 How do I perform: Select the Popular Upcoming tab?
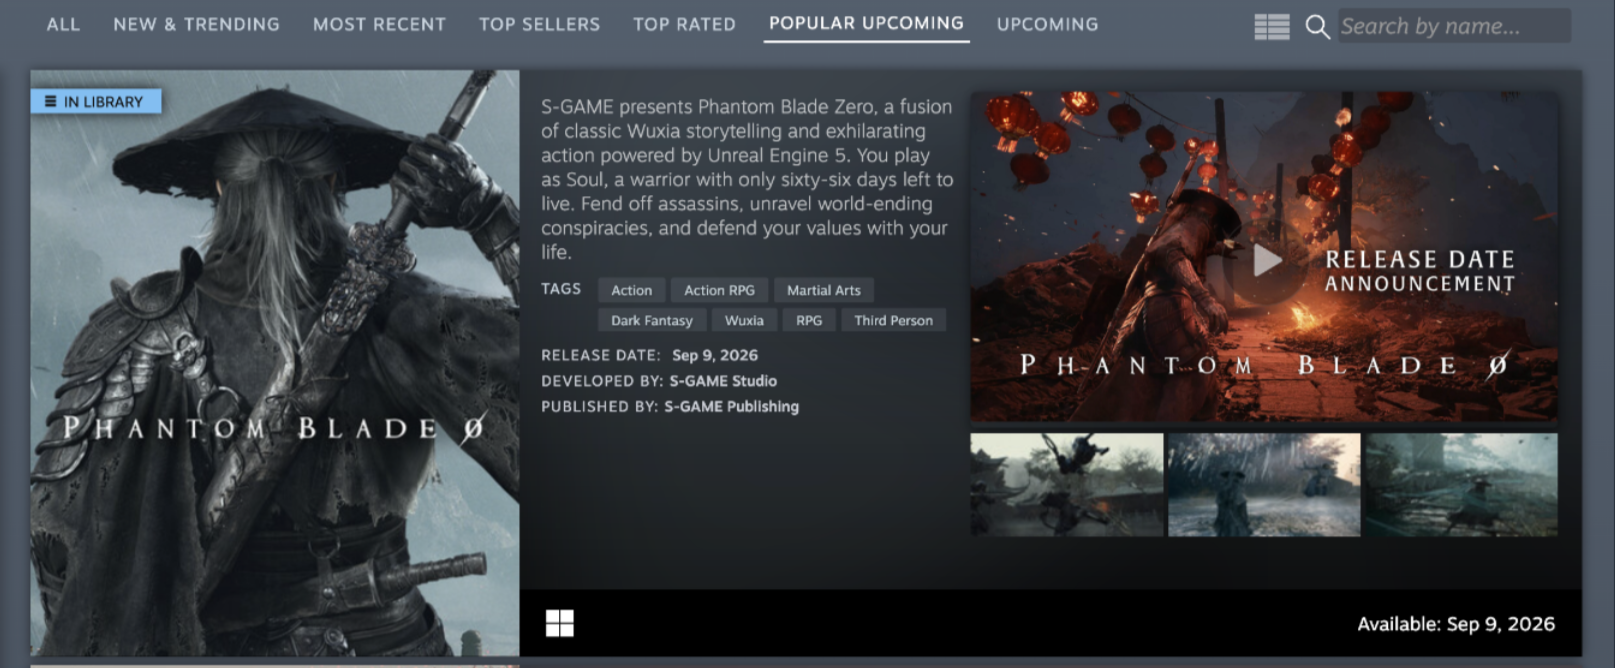coord(866,23)
